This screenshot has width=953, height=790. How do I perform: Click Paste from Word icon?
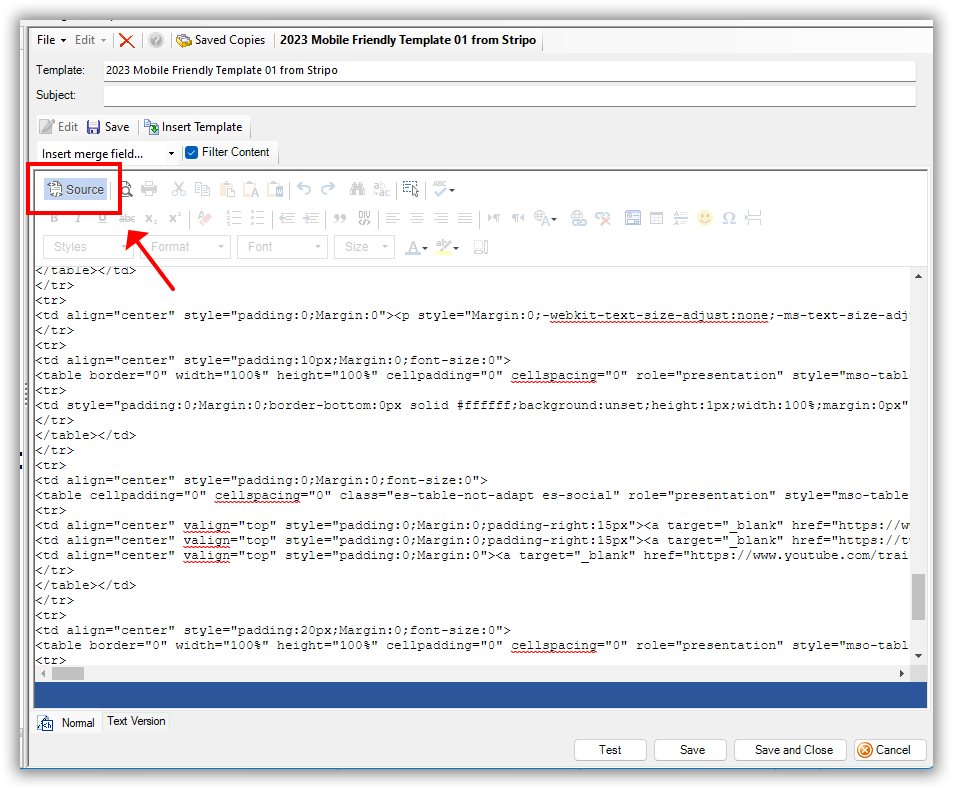[275, 189]
